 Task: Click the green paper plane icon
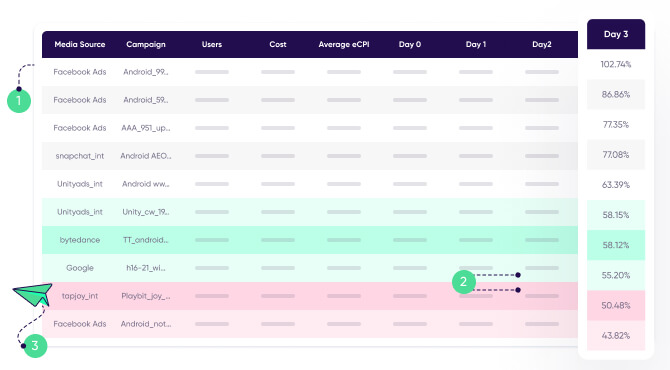33,294
